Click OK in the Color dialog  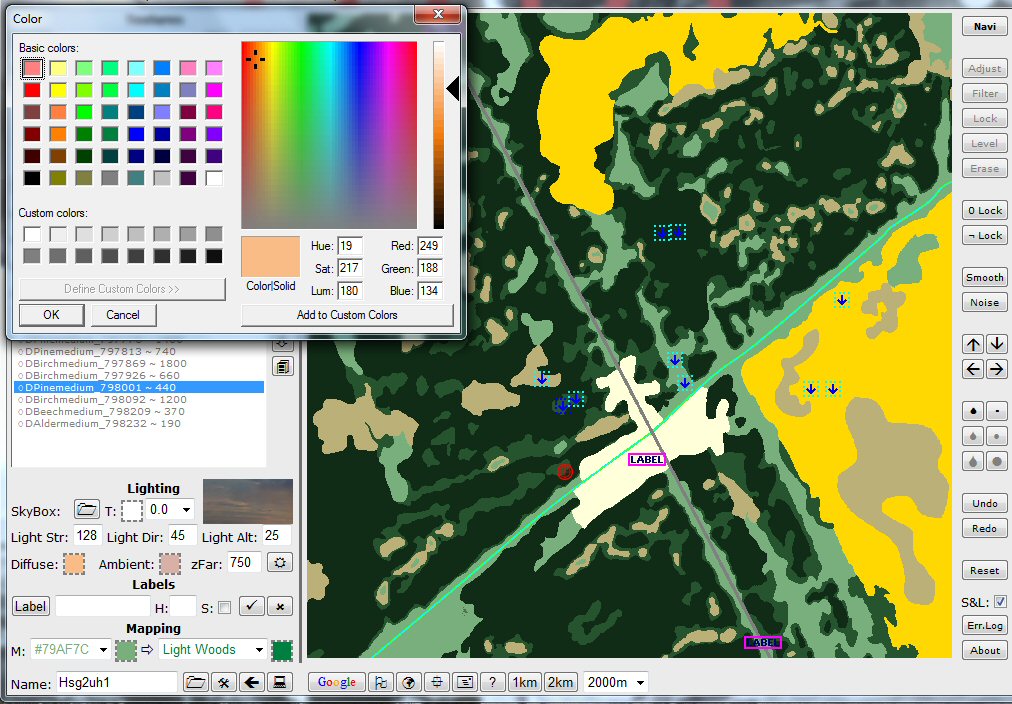(x=51, y=315)
